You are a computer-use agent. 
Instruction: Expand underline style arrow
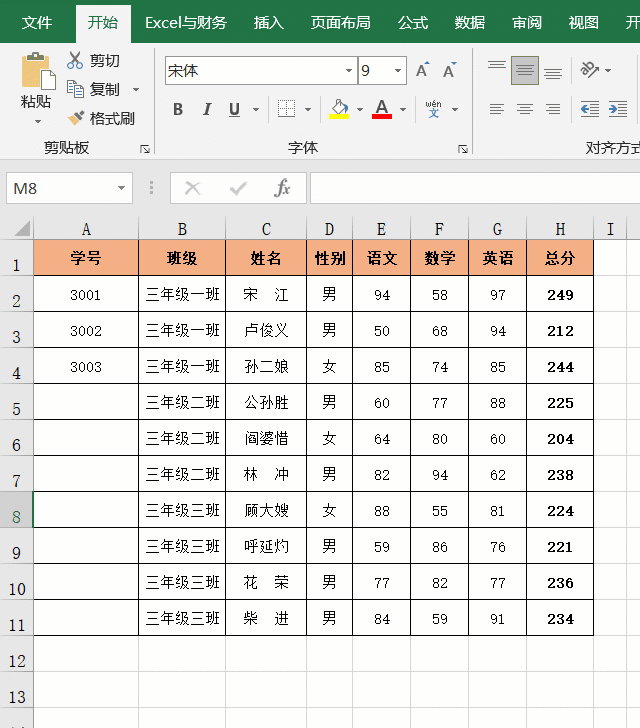tap(256, 110)
